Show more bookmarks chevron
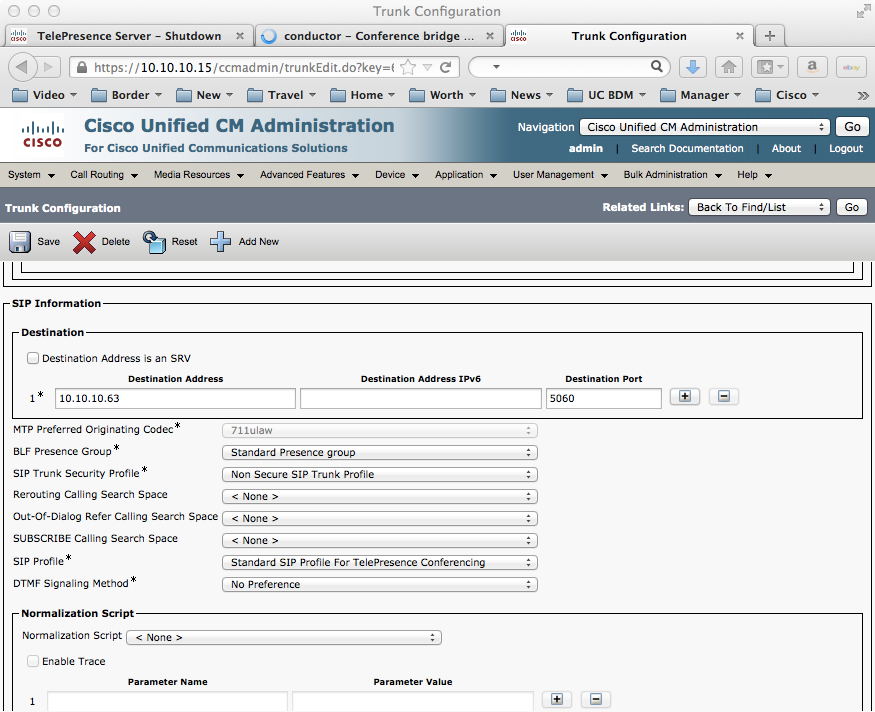 tap(863, 95)
